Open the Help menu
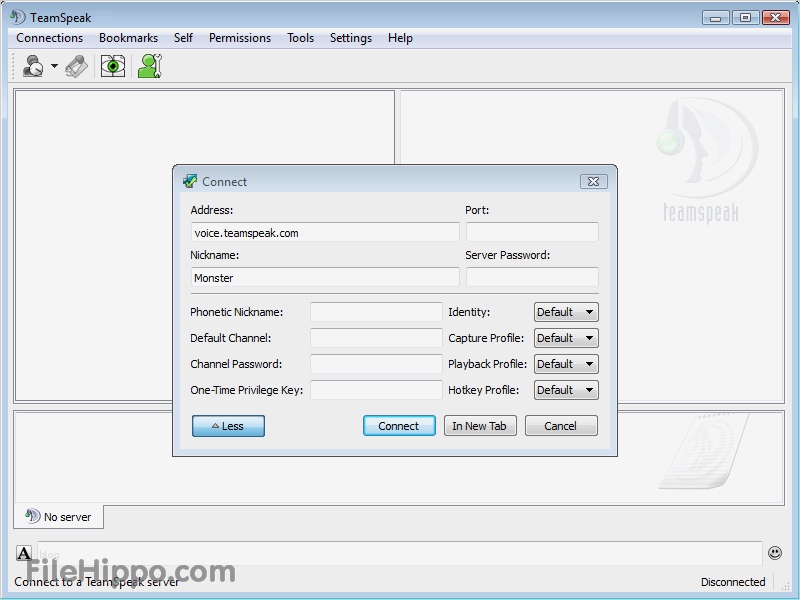800x600 pixels. [400, 38]
